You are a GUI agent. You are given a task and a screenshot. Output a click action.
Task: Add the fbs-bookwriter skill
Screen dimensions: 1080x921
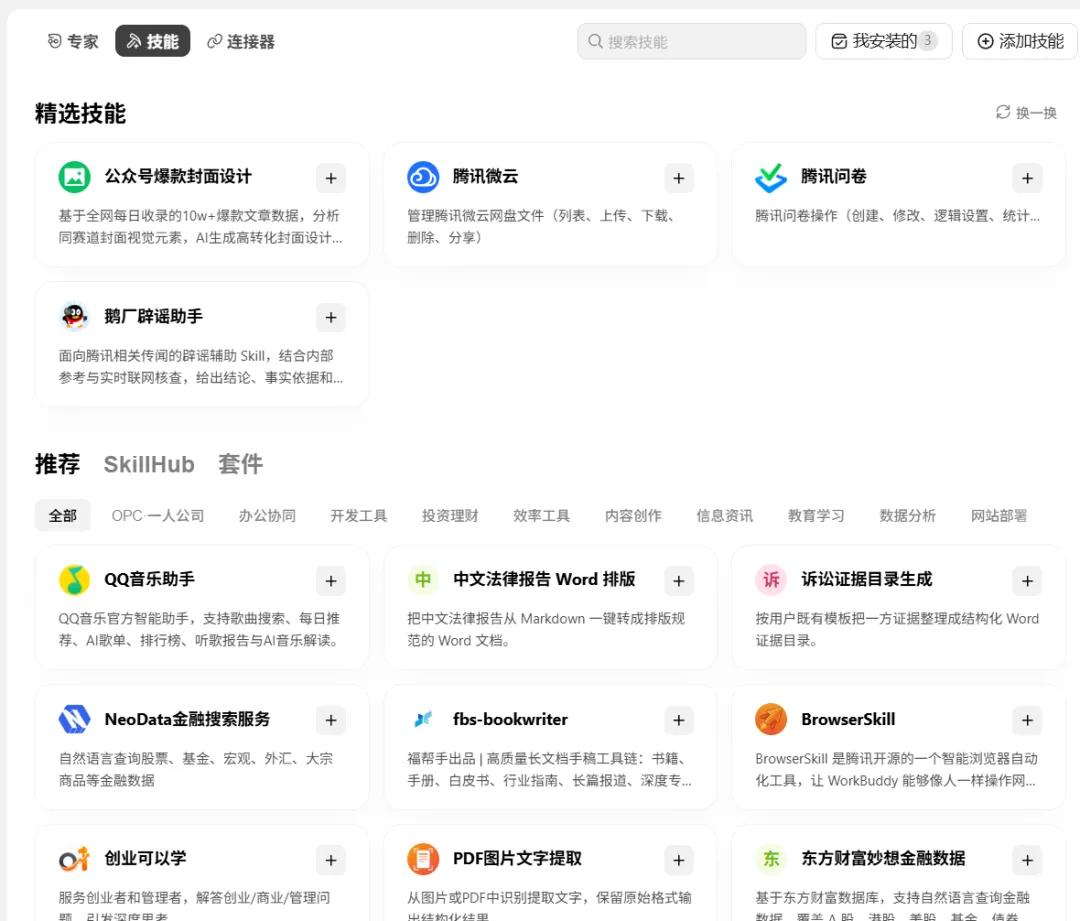678,720
